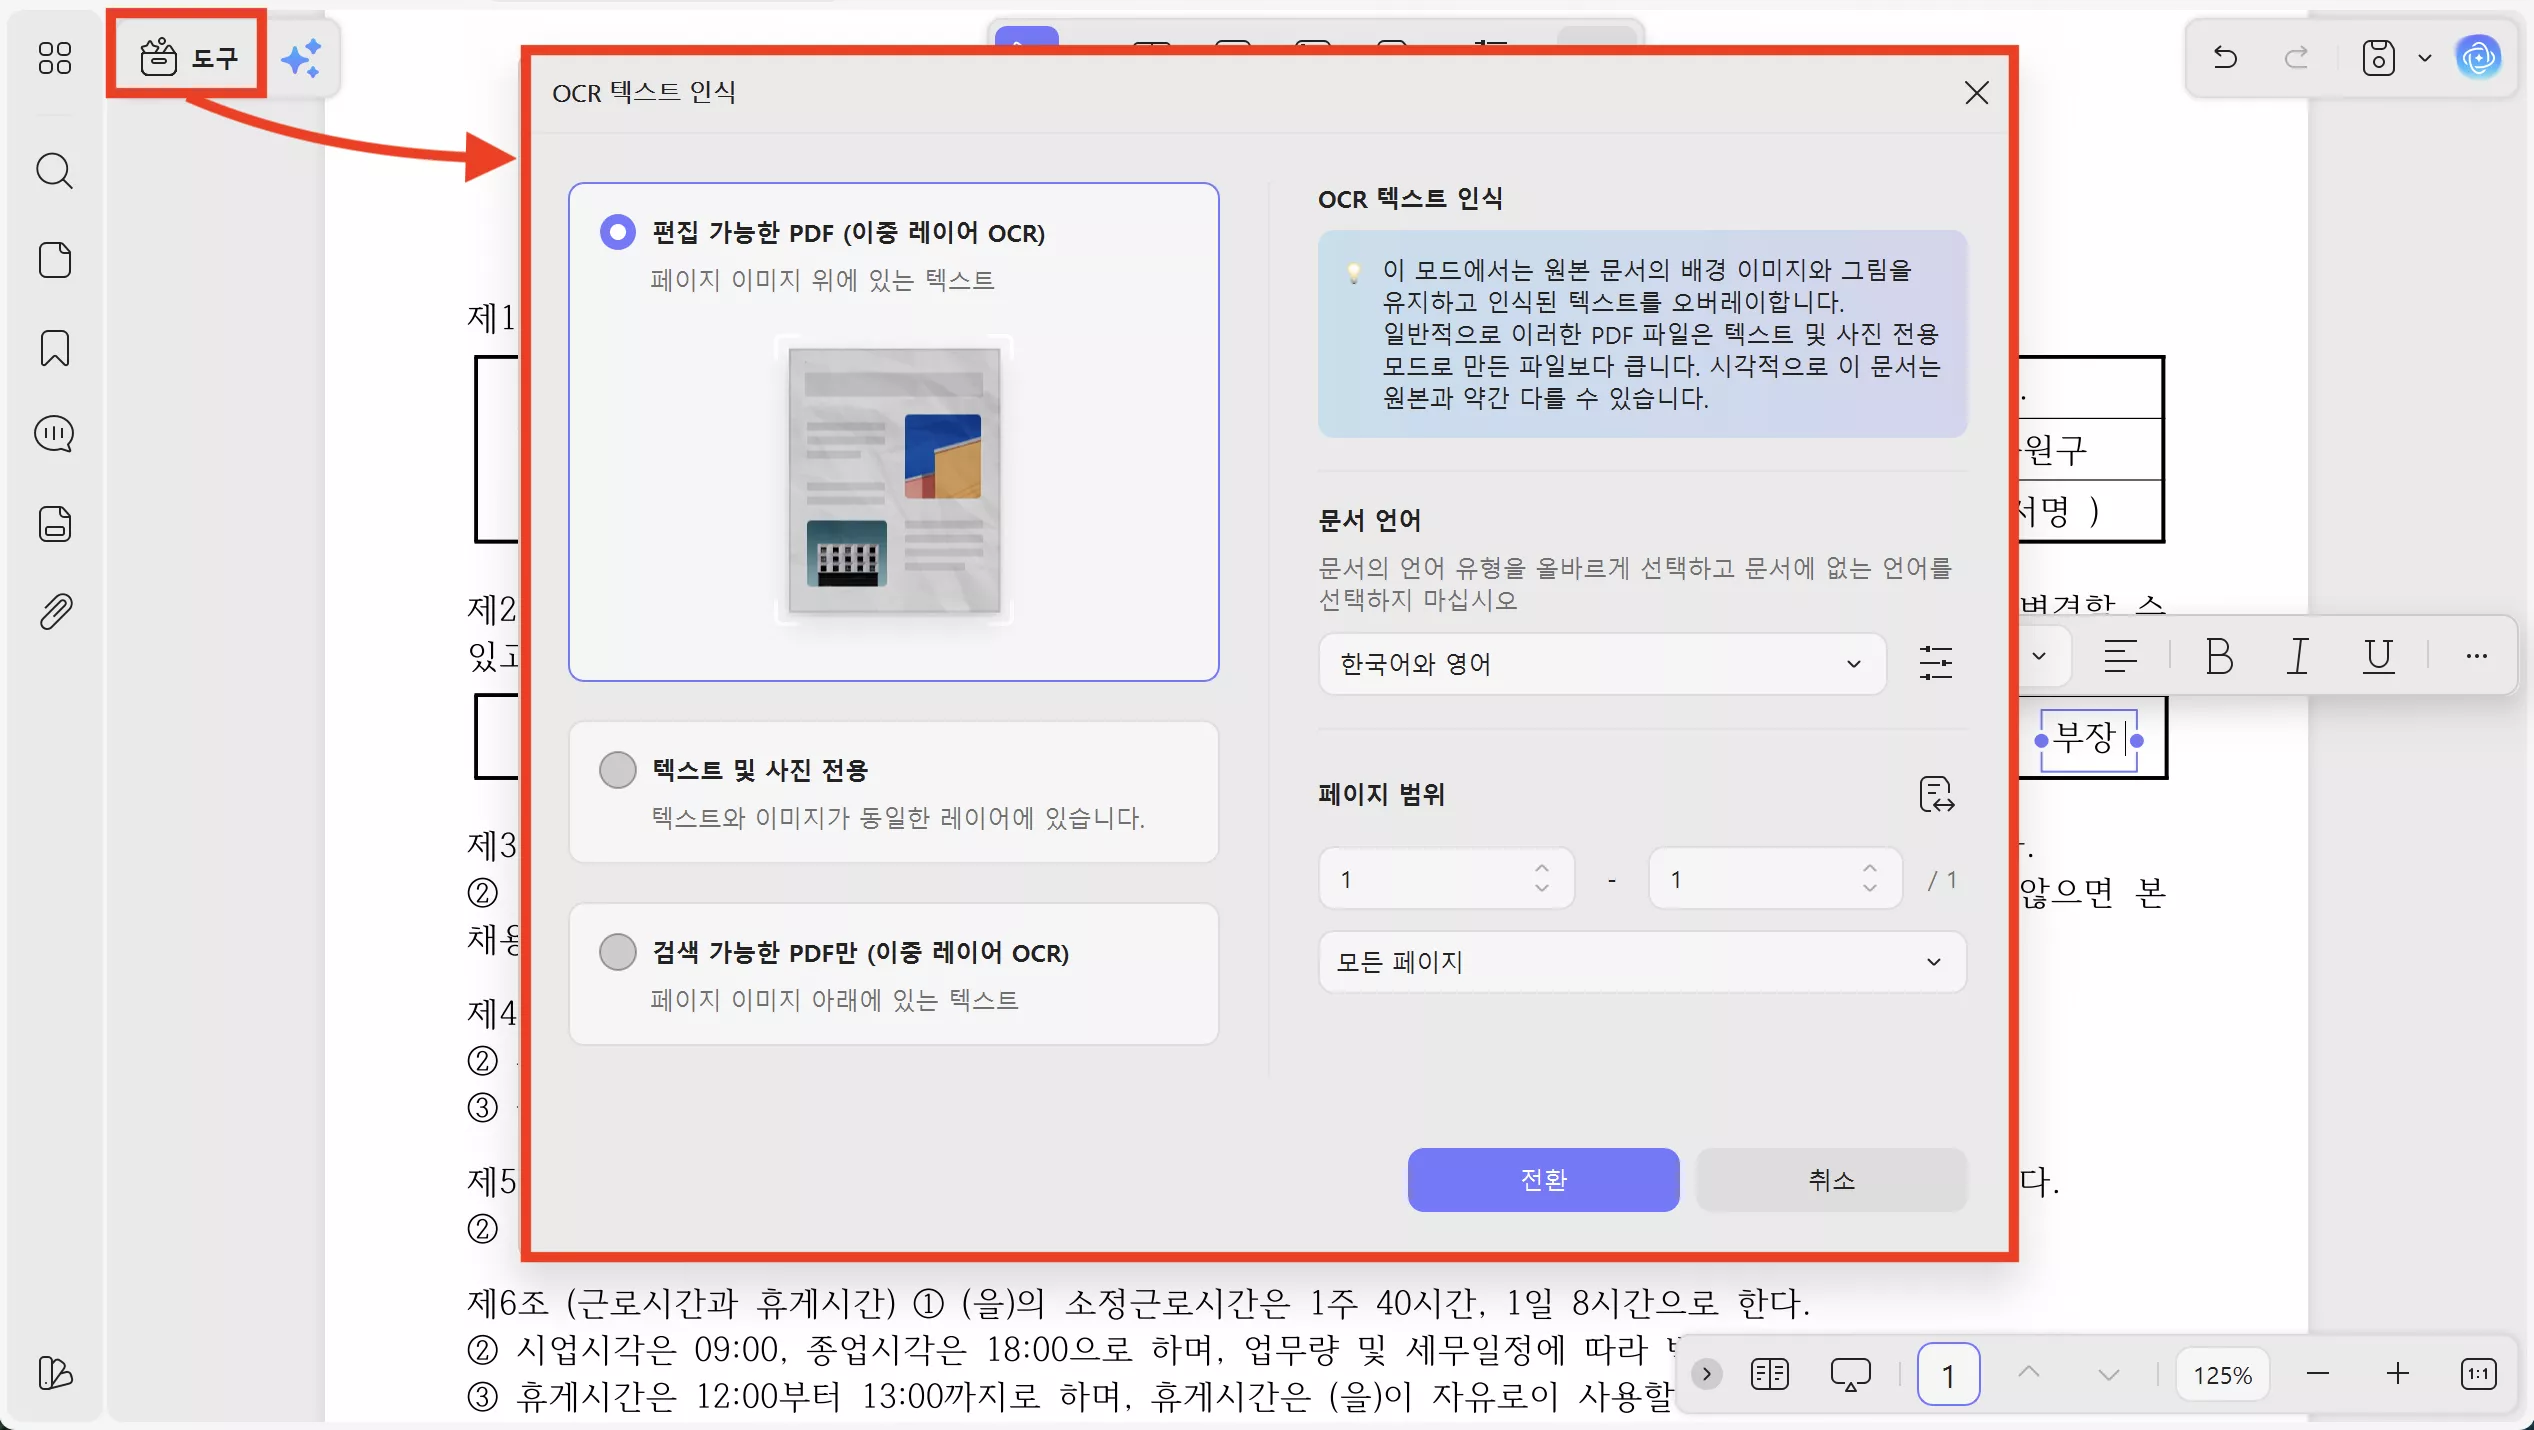Expand the collapsed bottom toolbar chevron

point(1707,1373)
